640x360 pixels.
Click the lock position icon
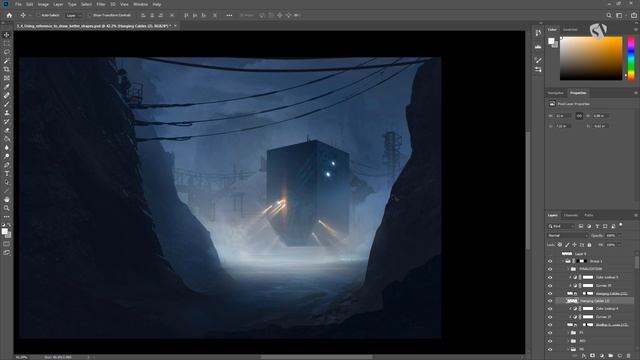[574, 245]
